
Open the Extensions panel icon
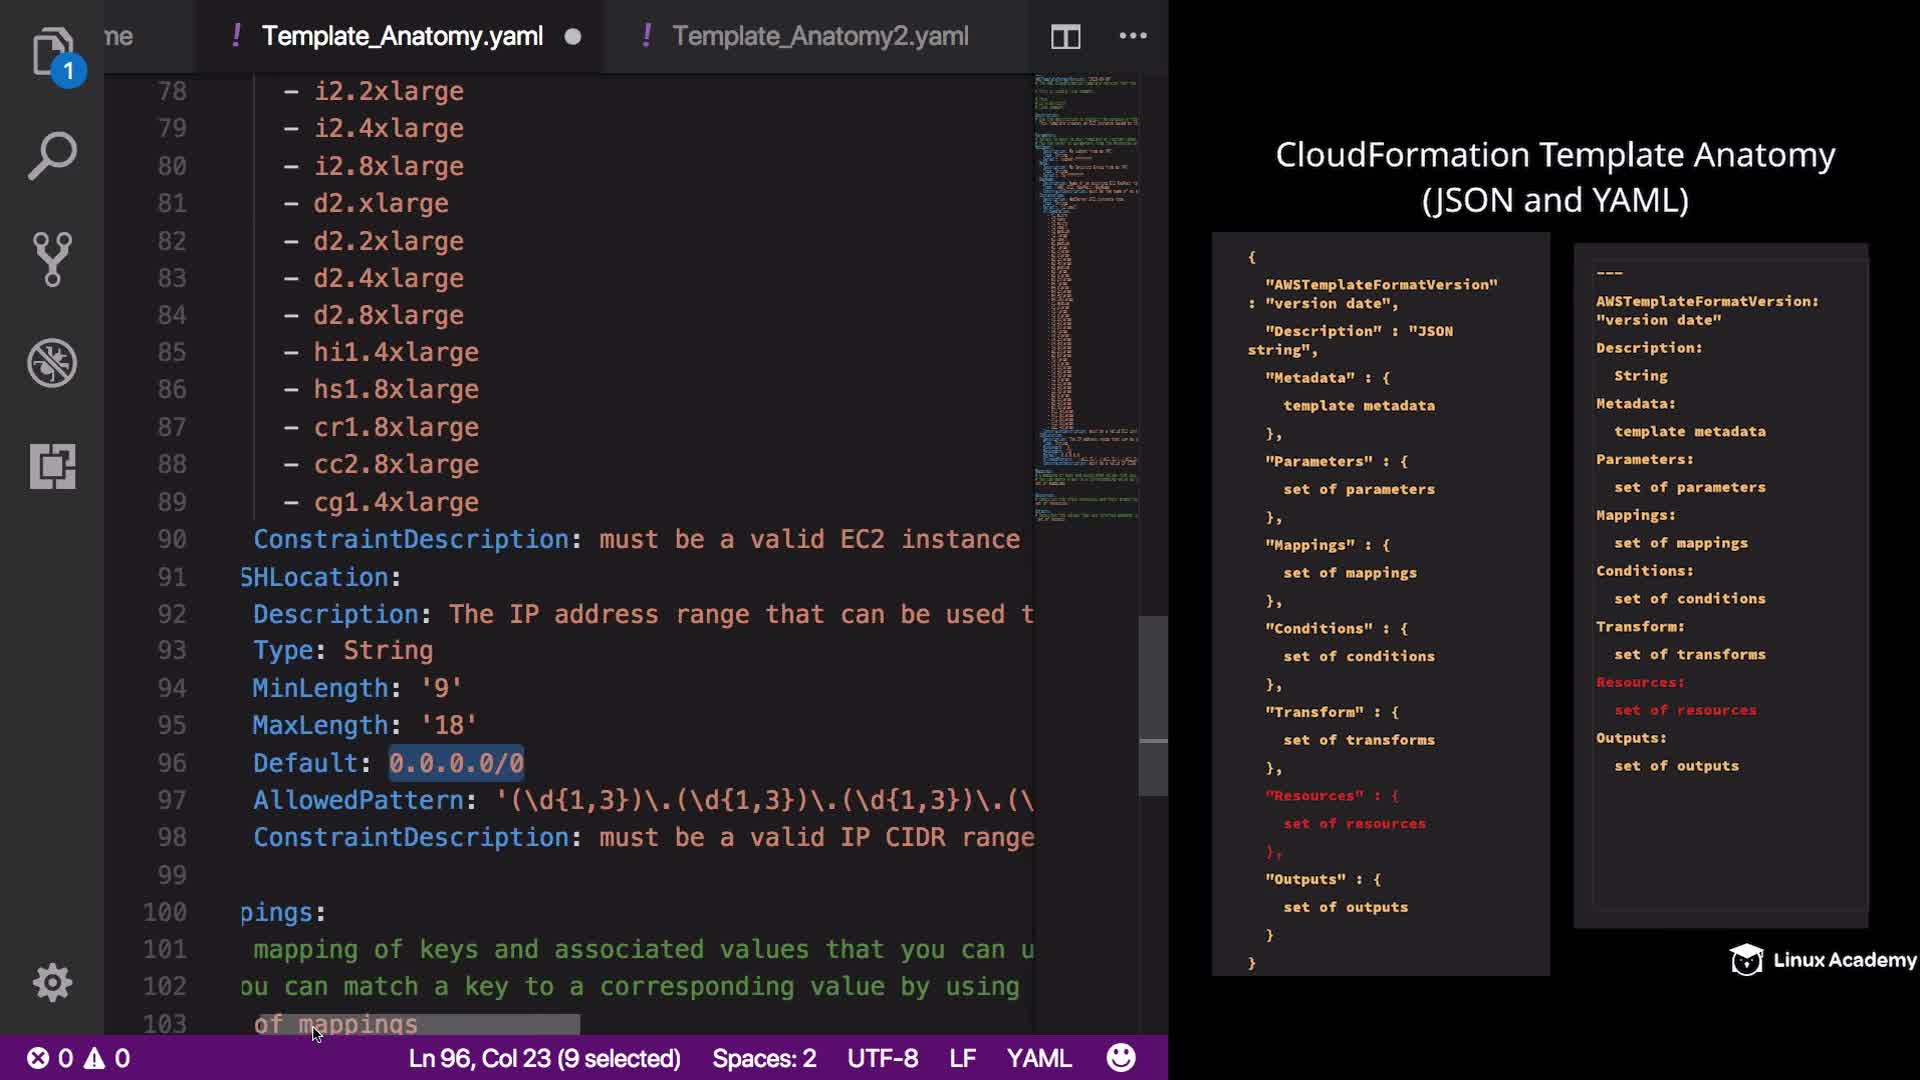coord(52,466)
